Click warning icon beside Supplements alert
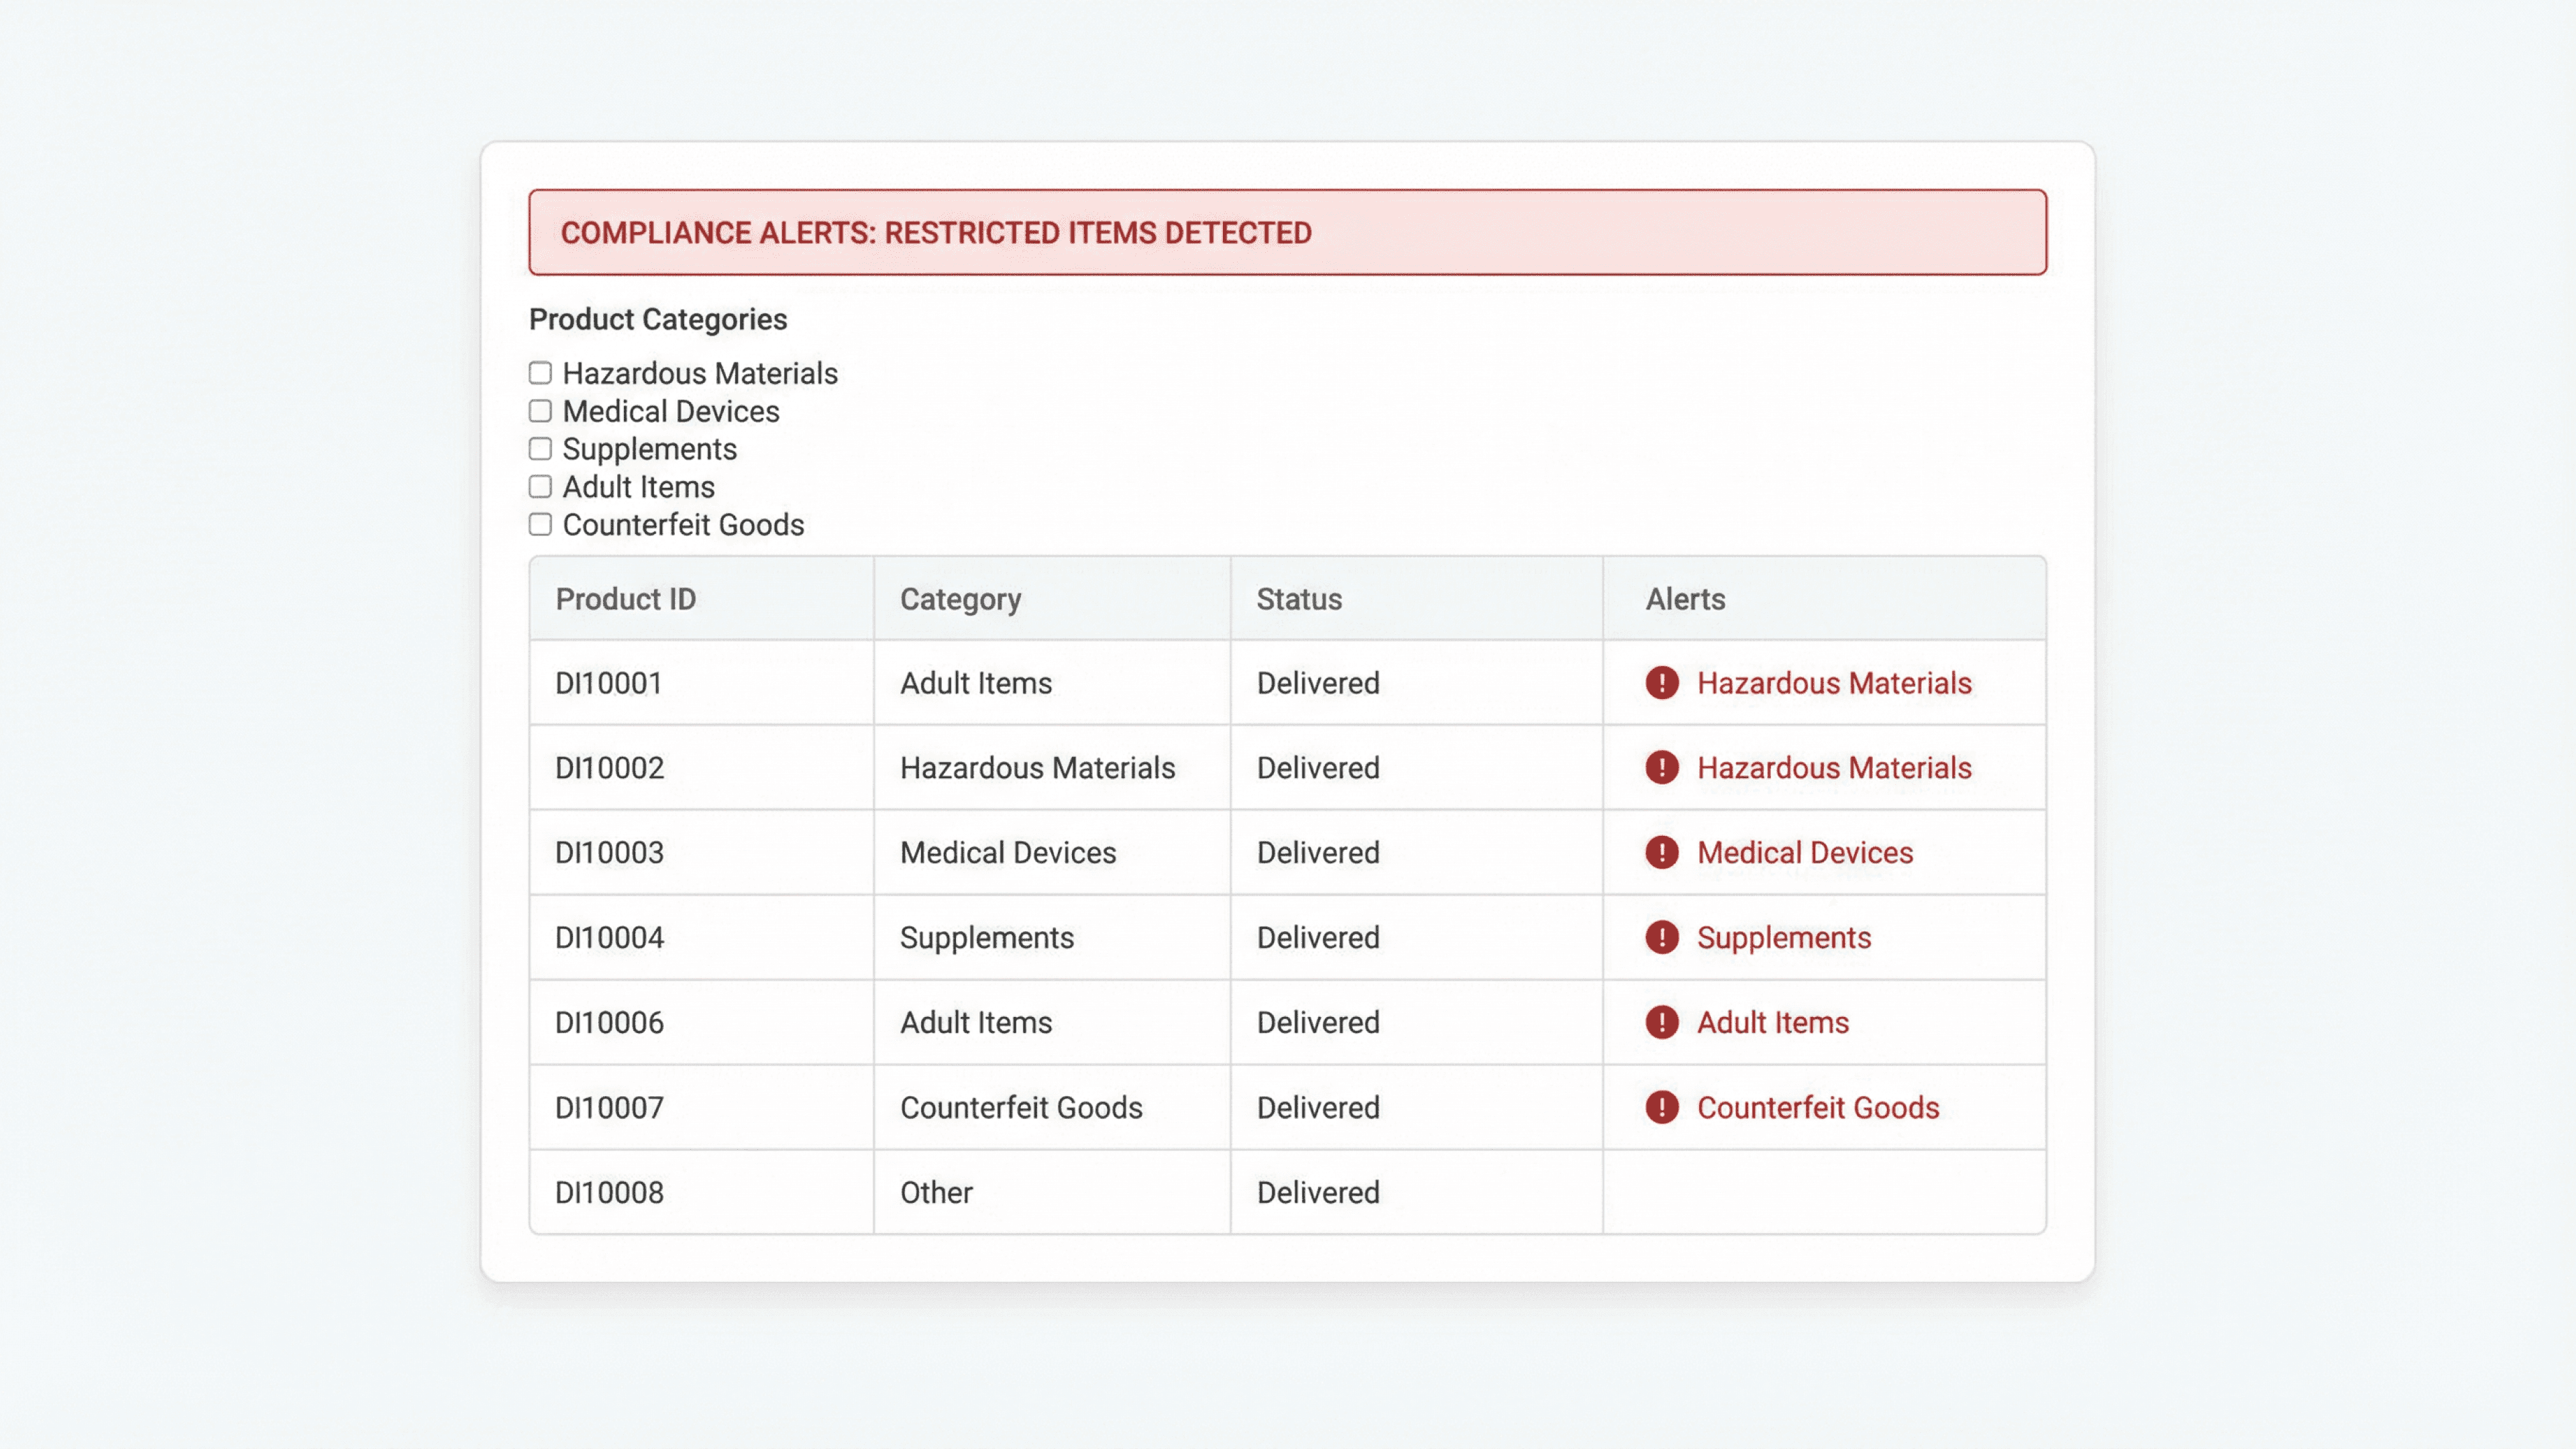 pos(1661,938)
